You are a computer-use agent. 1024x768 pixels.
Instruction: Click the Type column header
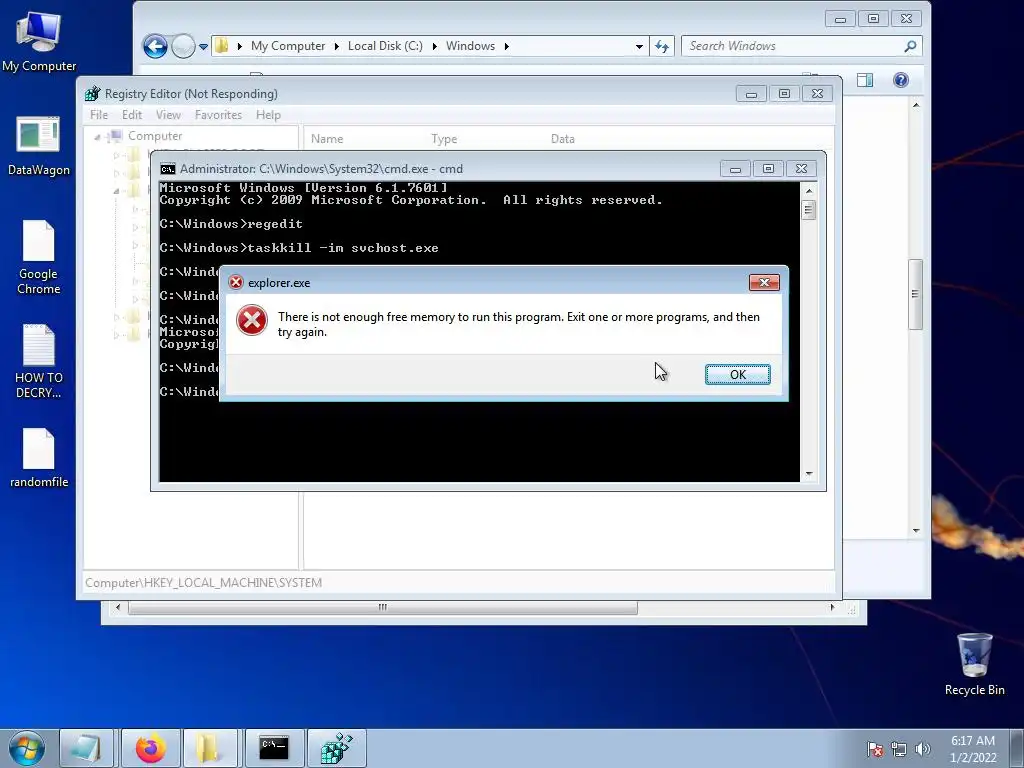pos(444,138)
